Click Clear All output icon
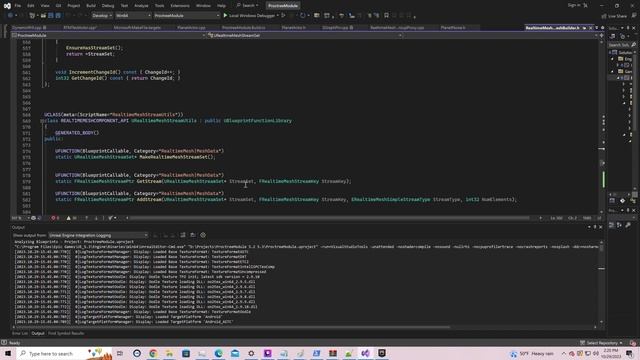Image resolution: width=640 pixels, height=360 pixels. 183,235
